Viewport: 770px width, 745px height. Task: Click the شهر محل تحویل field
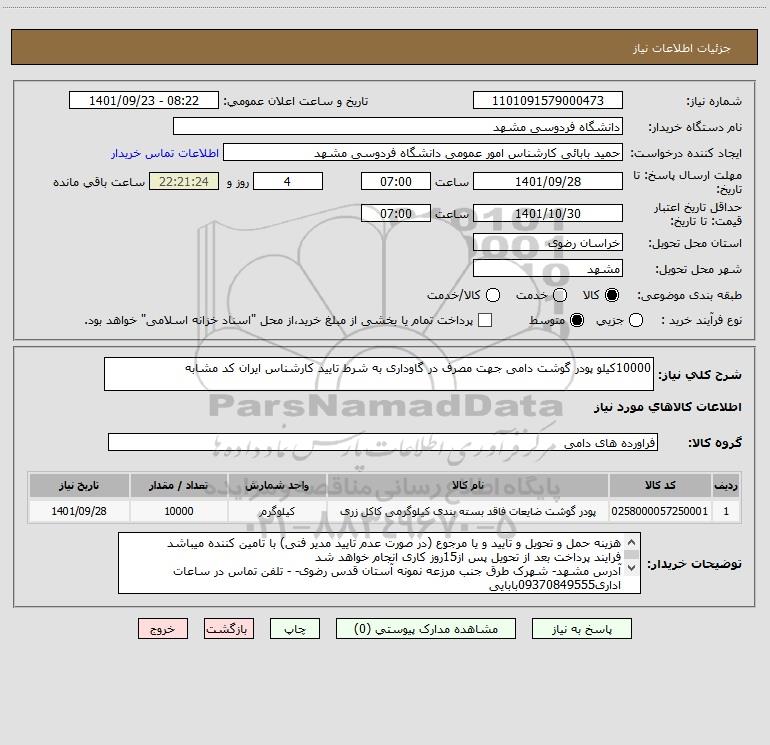click(548, 269)
